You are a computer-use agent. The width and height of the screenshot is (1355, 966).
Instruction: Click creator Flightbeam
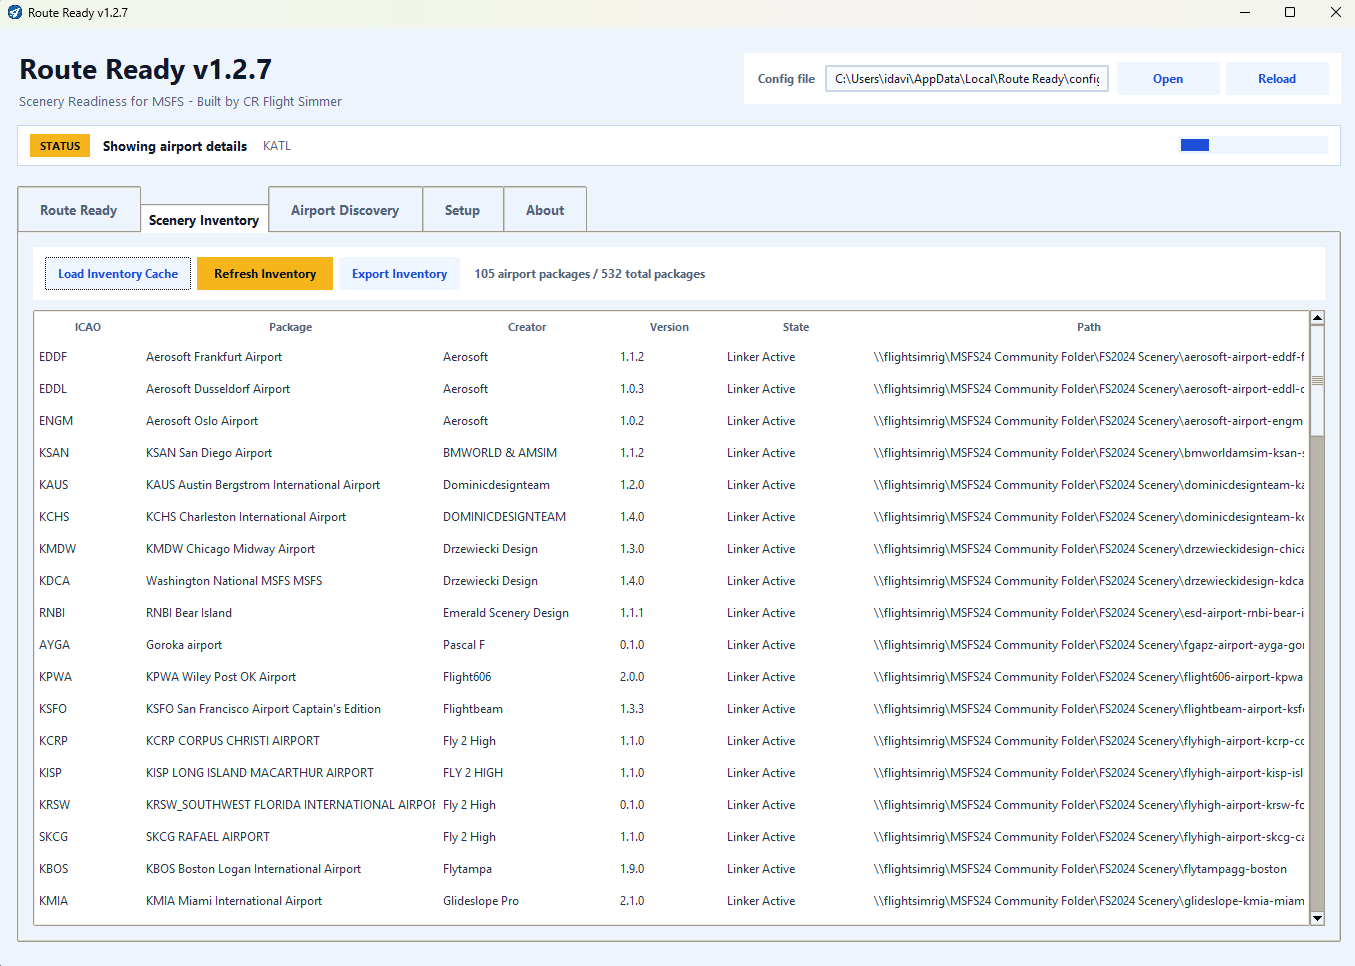pyautogui.click(x=473, y=709)
